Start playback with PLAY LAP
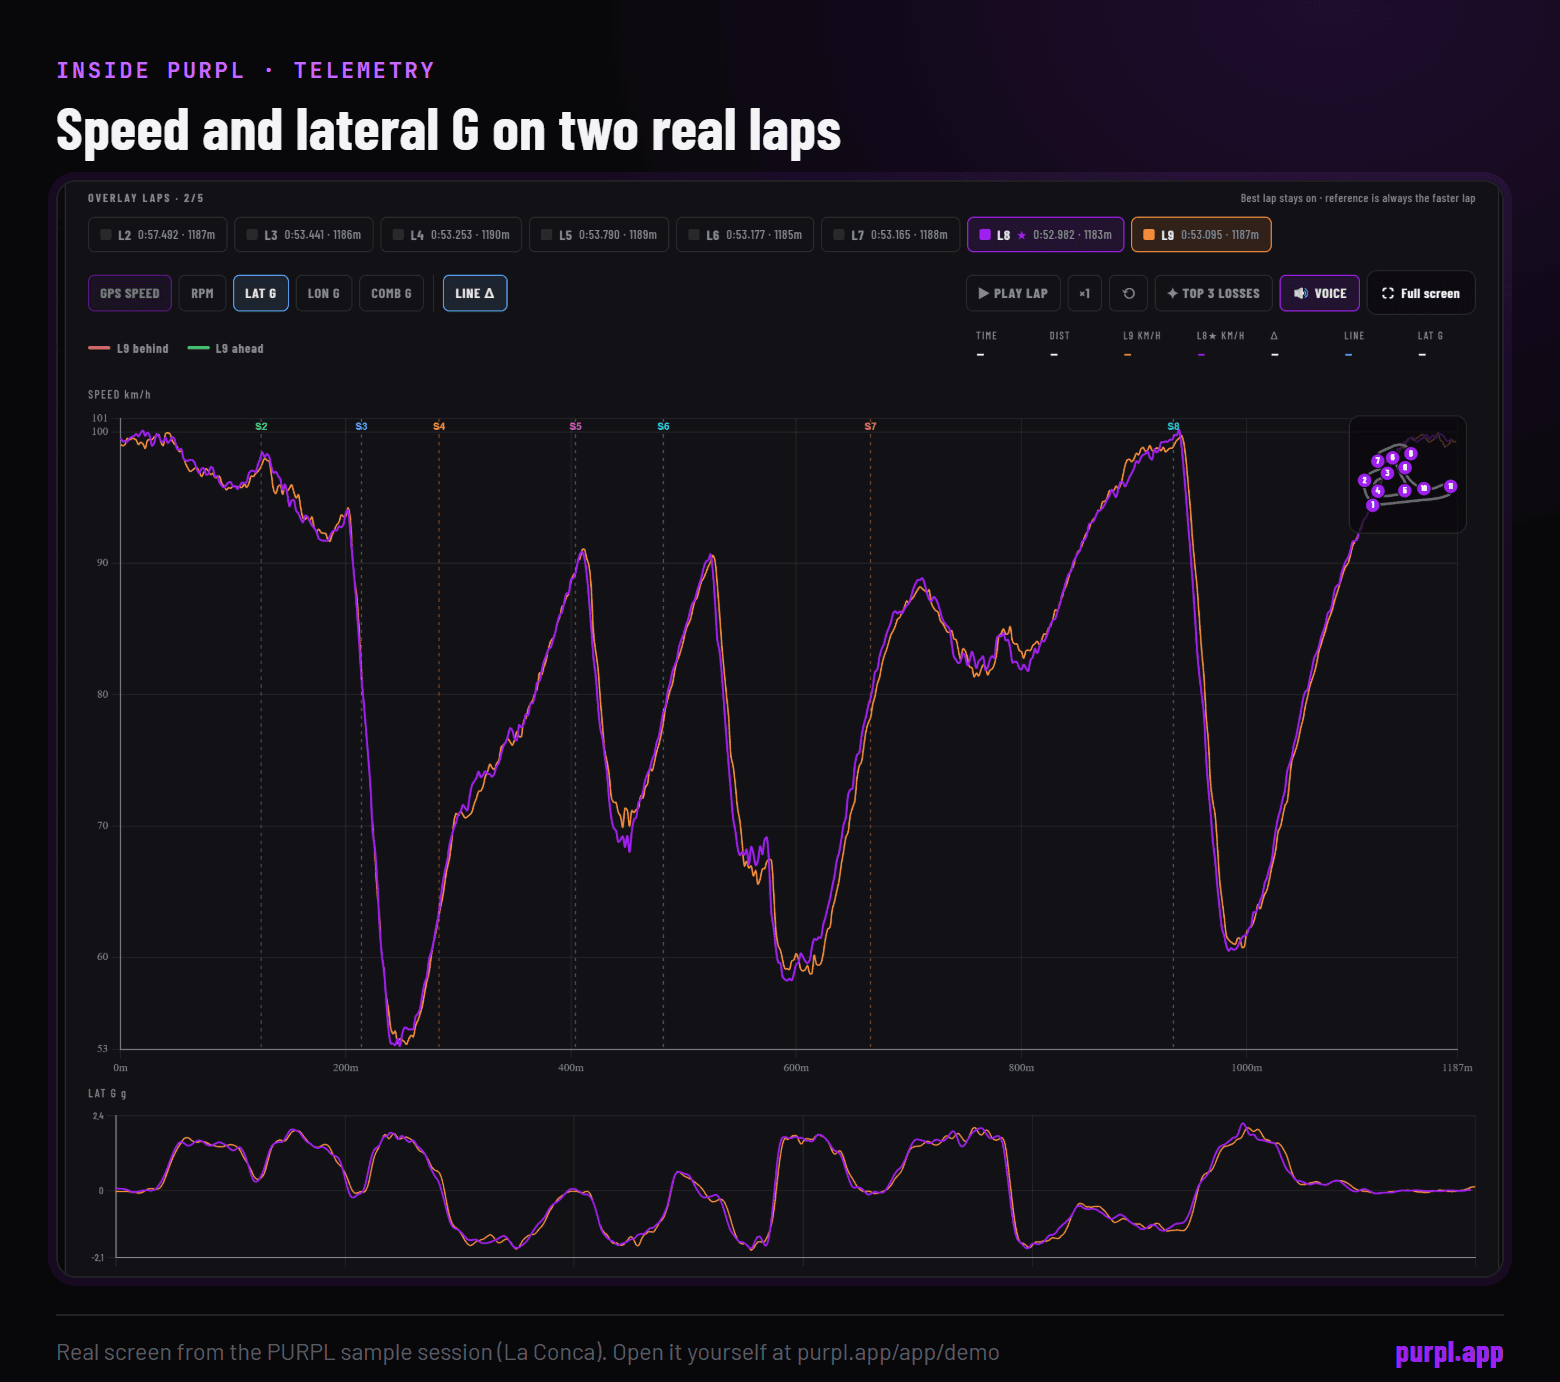 (x=1011, y=293)
